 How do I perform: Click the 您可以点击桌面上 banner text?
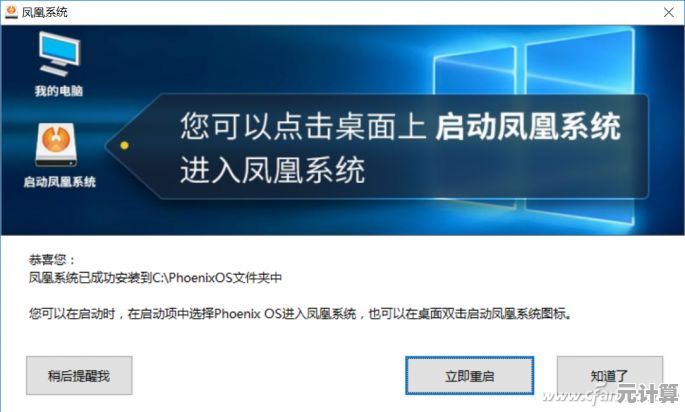303,126
